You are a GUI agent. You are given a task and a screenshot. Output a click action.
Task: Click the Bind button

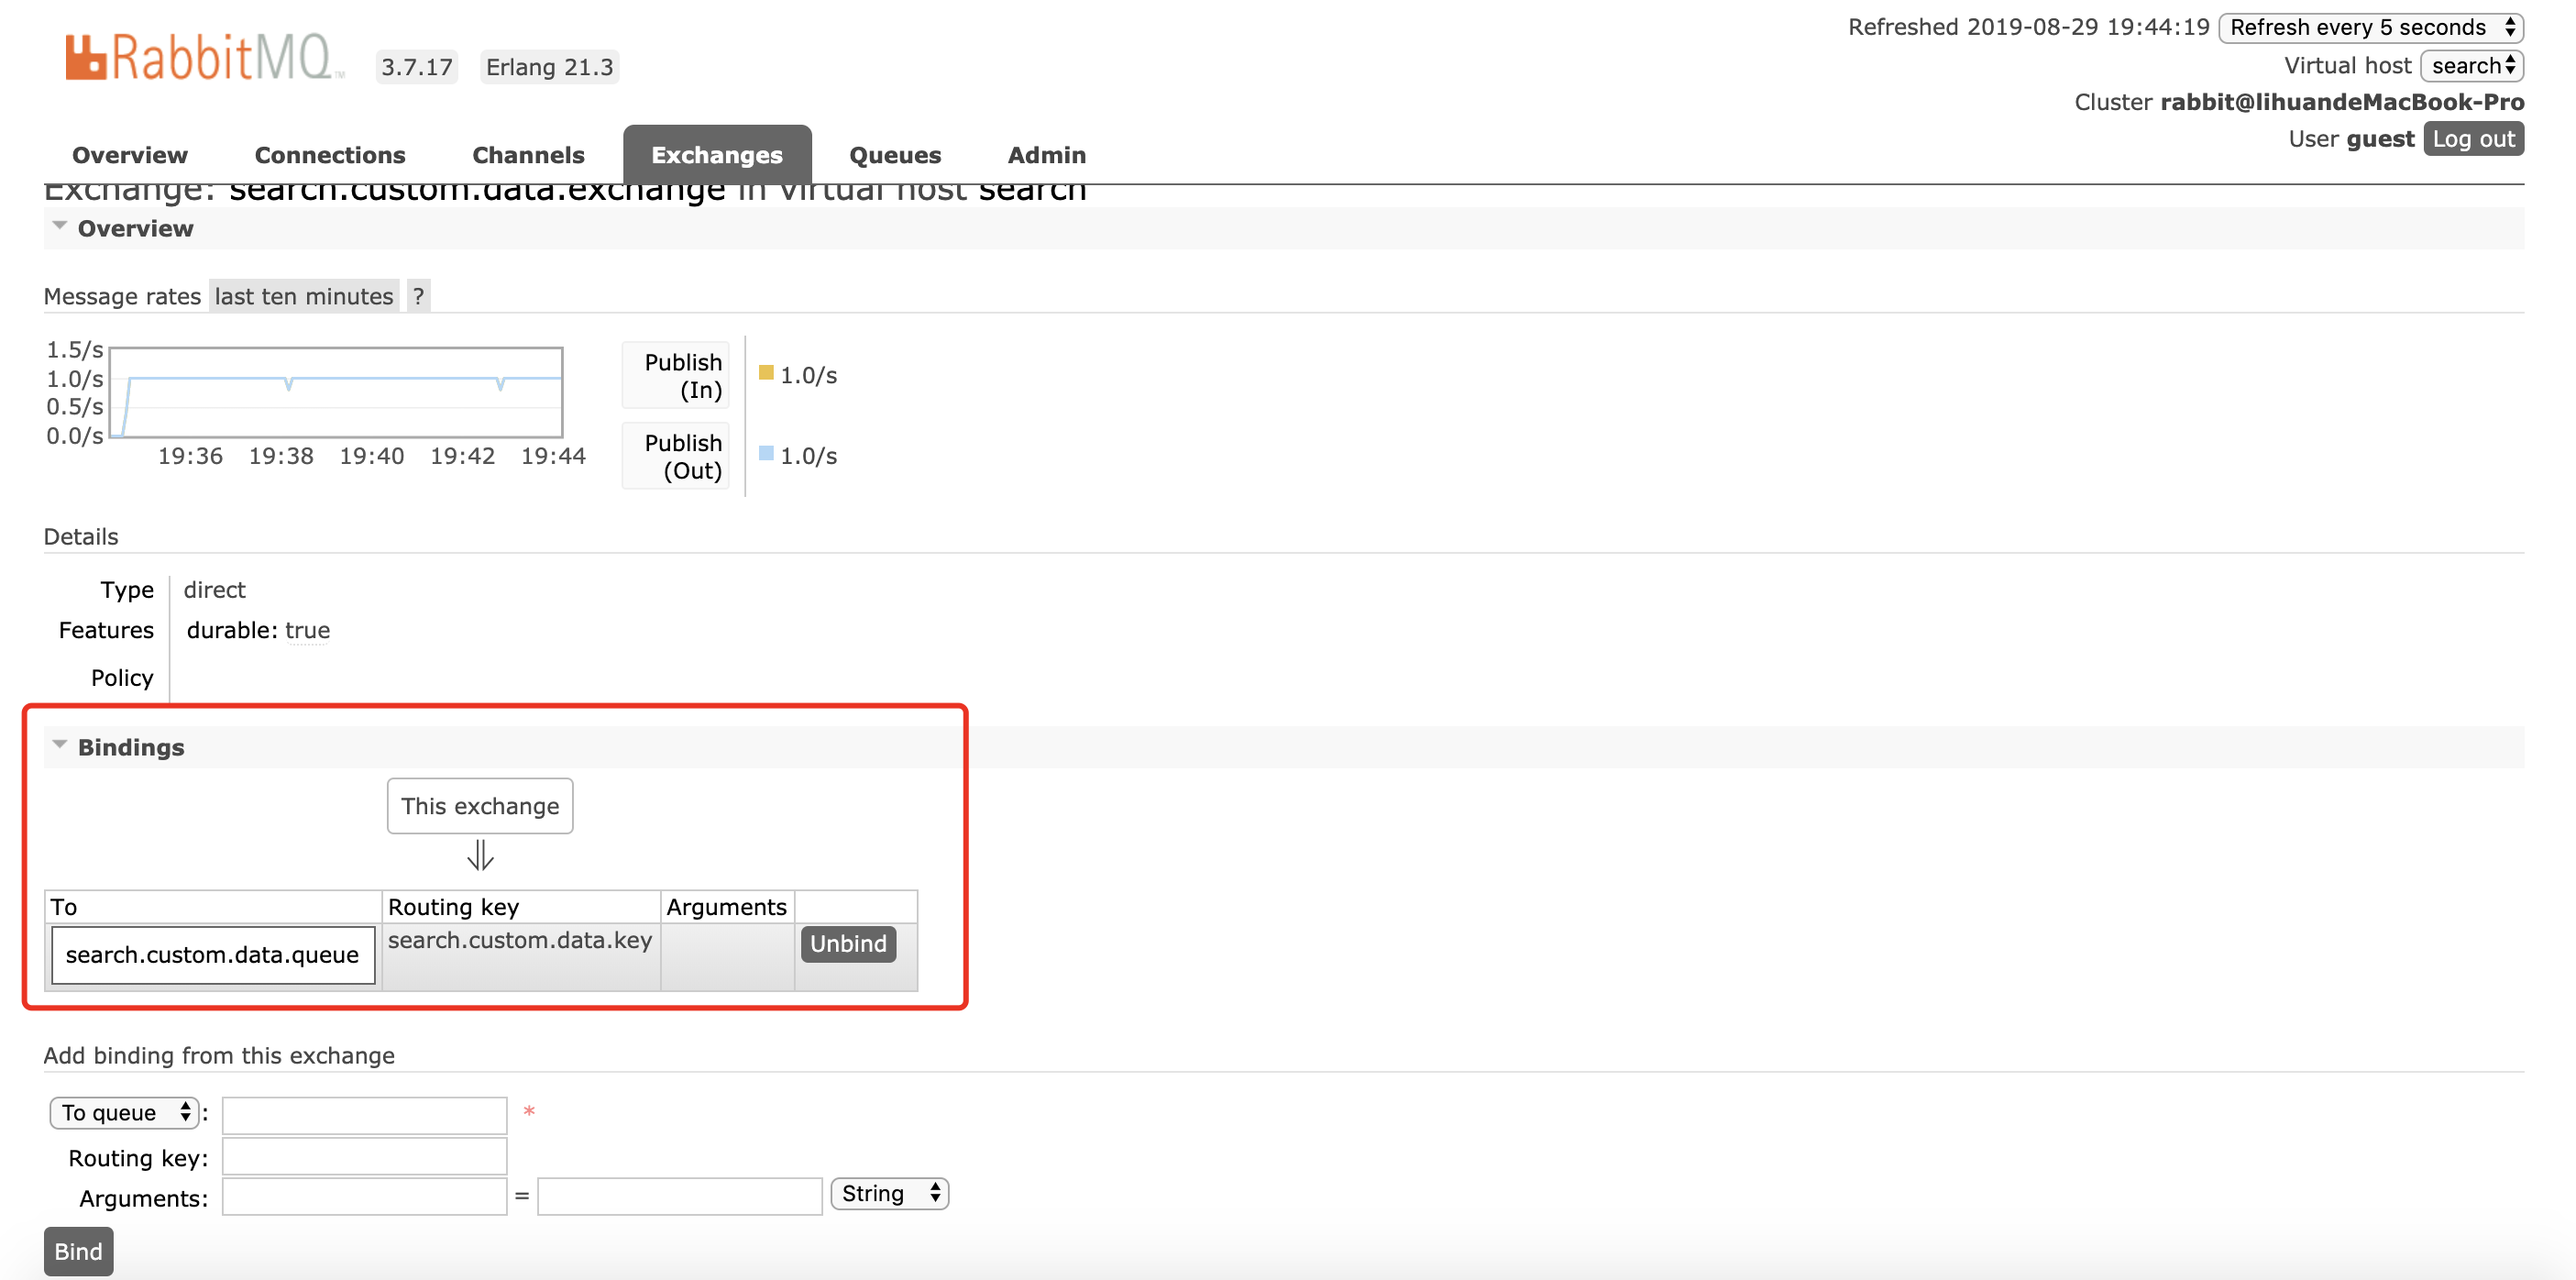(x=78, y=1252)
